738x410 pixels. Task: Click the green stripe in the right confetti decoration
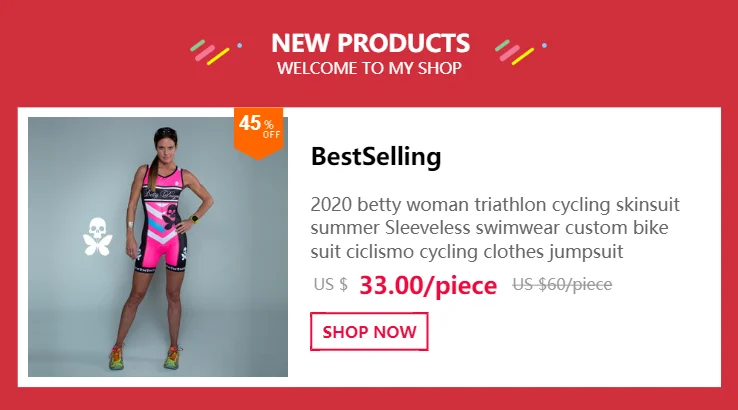point(502,46)
